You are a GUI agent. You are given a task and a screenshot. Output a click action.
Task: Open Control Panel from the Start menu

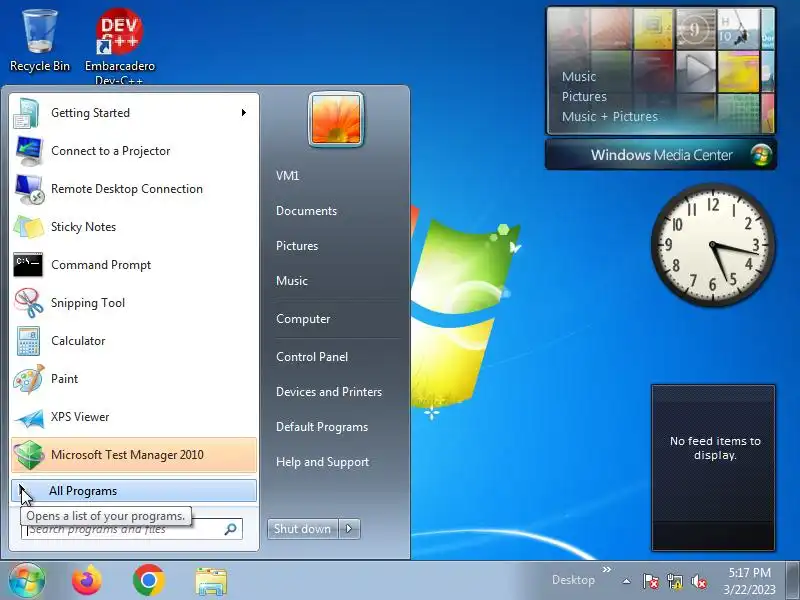[x=312, y=357]
